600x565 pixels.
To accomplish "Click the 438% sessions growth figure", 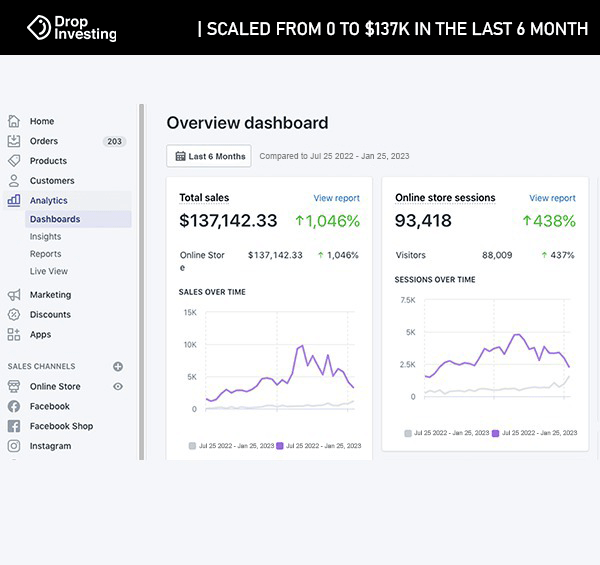I will point(549,221).
